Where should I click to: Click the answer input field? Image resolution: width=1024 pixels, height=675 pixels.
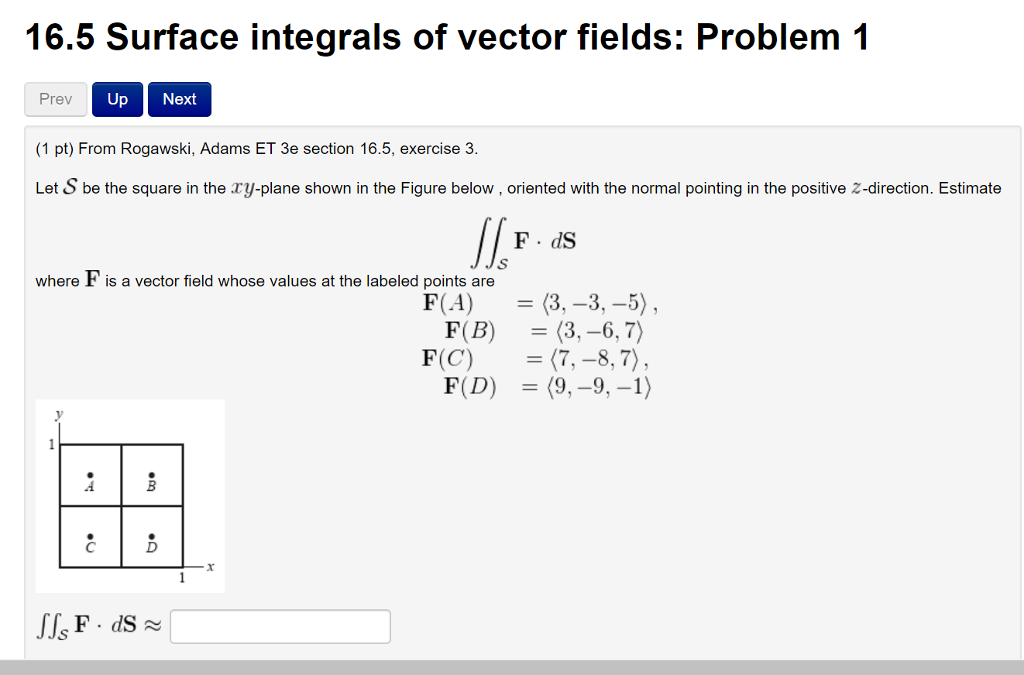279,625
